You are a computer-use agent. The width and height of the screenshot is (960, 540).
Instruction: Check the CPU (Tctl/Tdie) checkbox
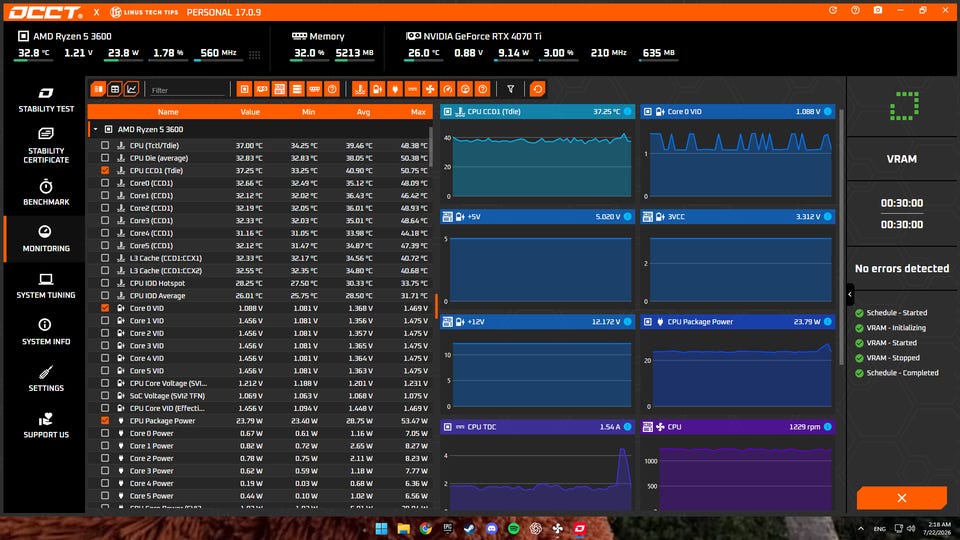click(x=105, y=146)
